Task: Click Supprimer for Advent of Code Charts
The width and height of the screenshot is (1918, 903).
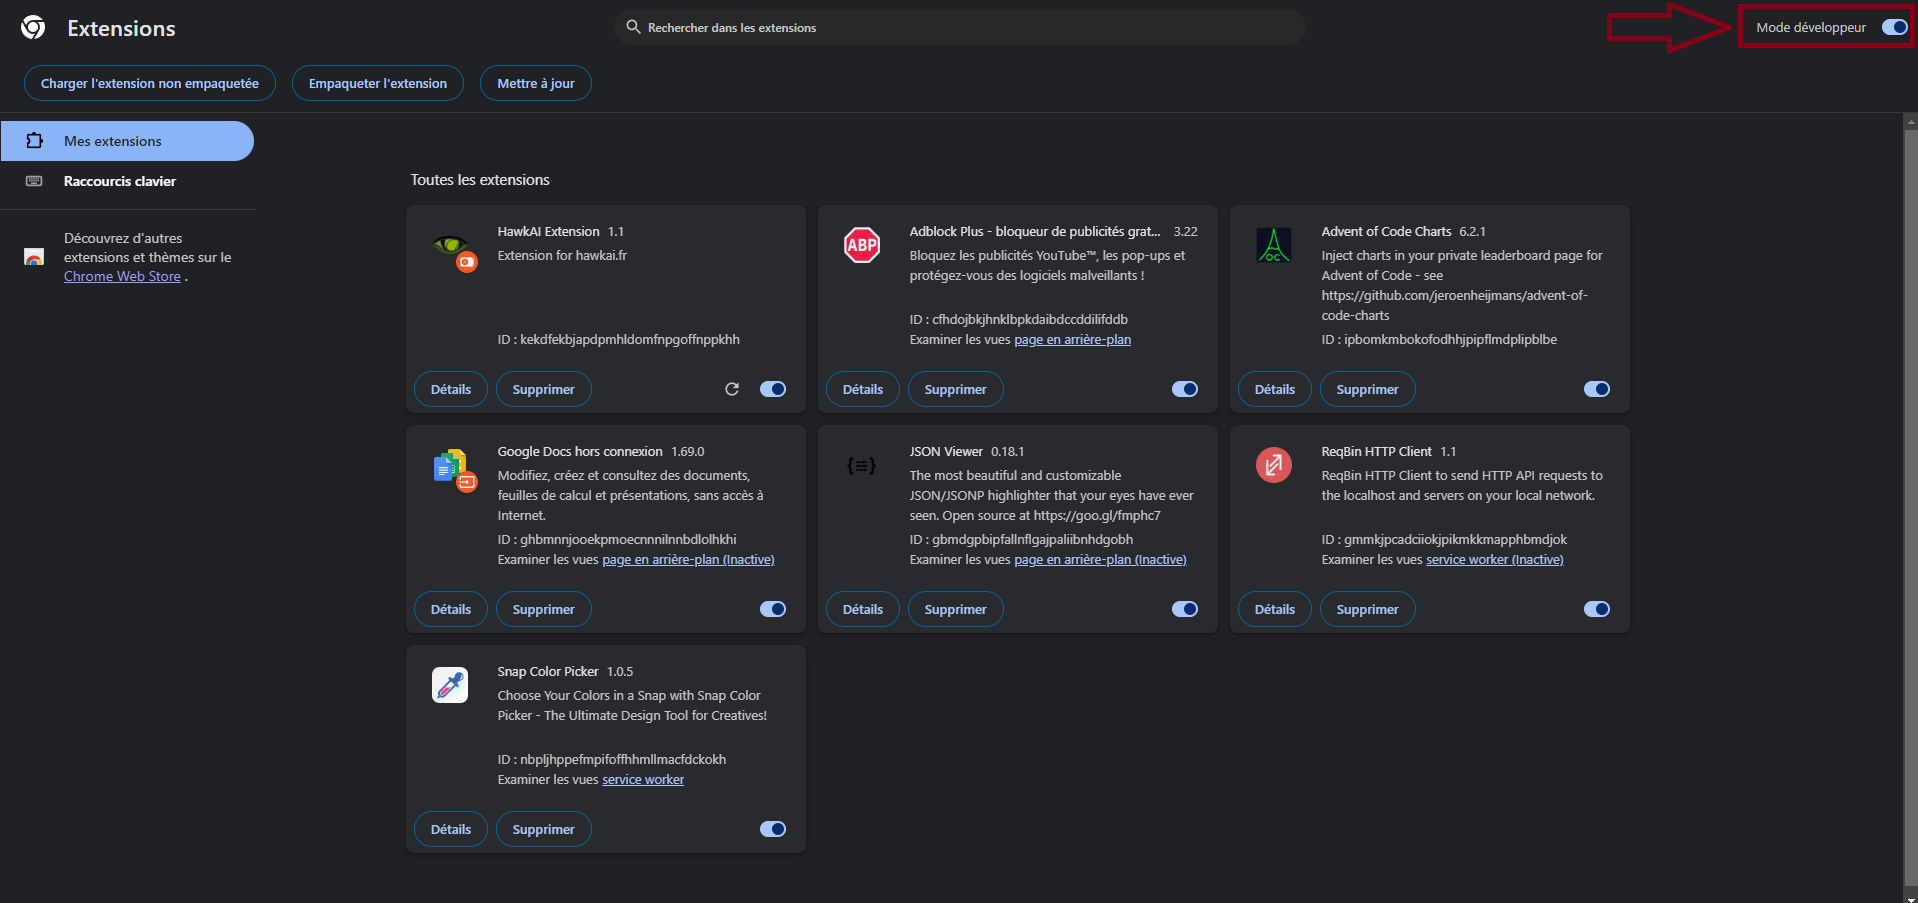Action: [x=1368, y=389]
